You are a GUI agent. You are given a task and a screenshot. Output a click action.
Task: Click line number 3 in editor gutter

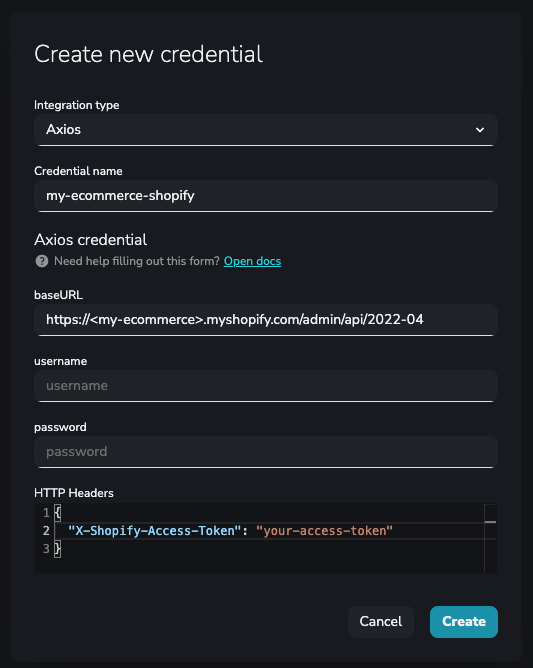[46, 549]
